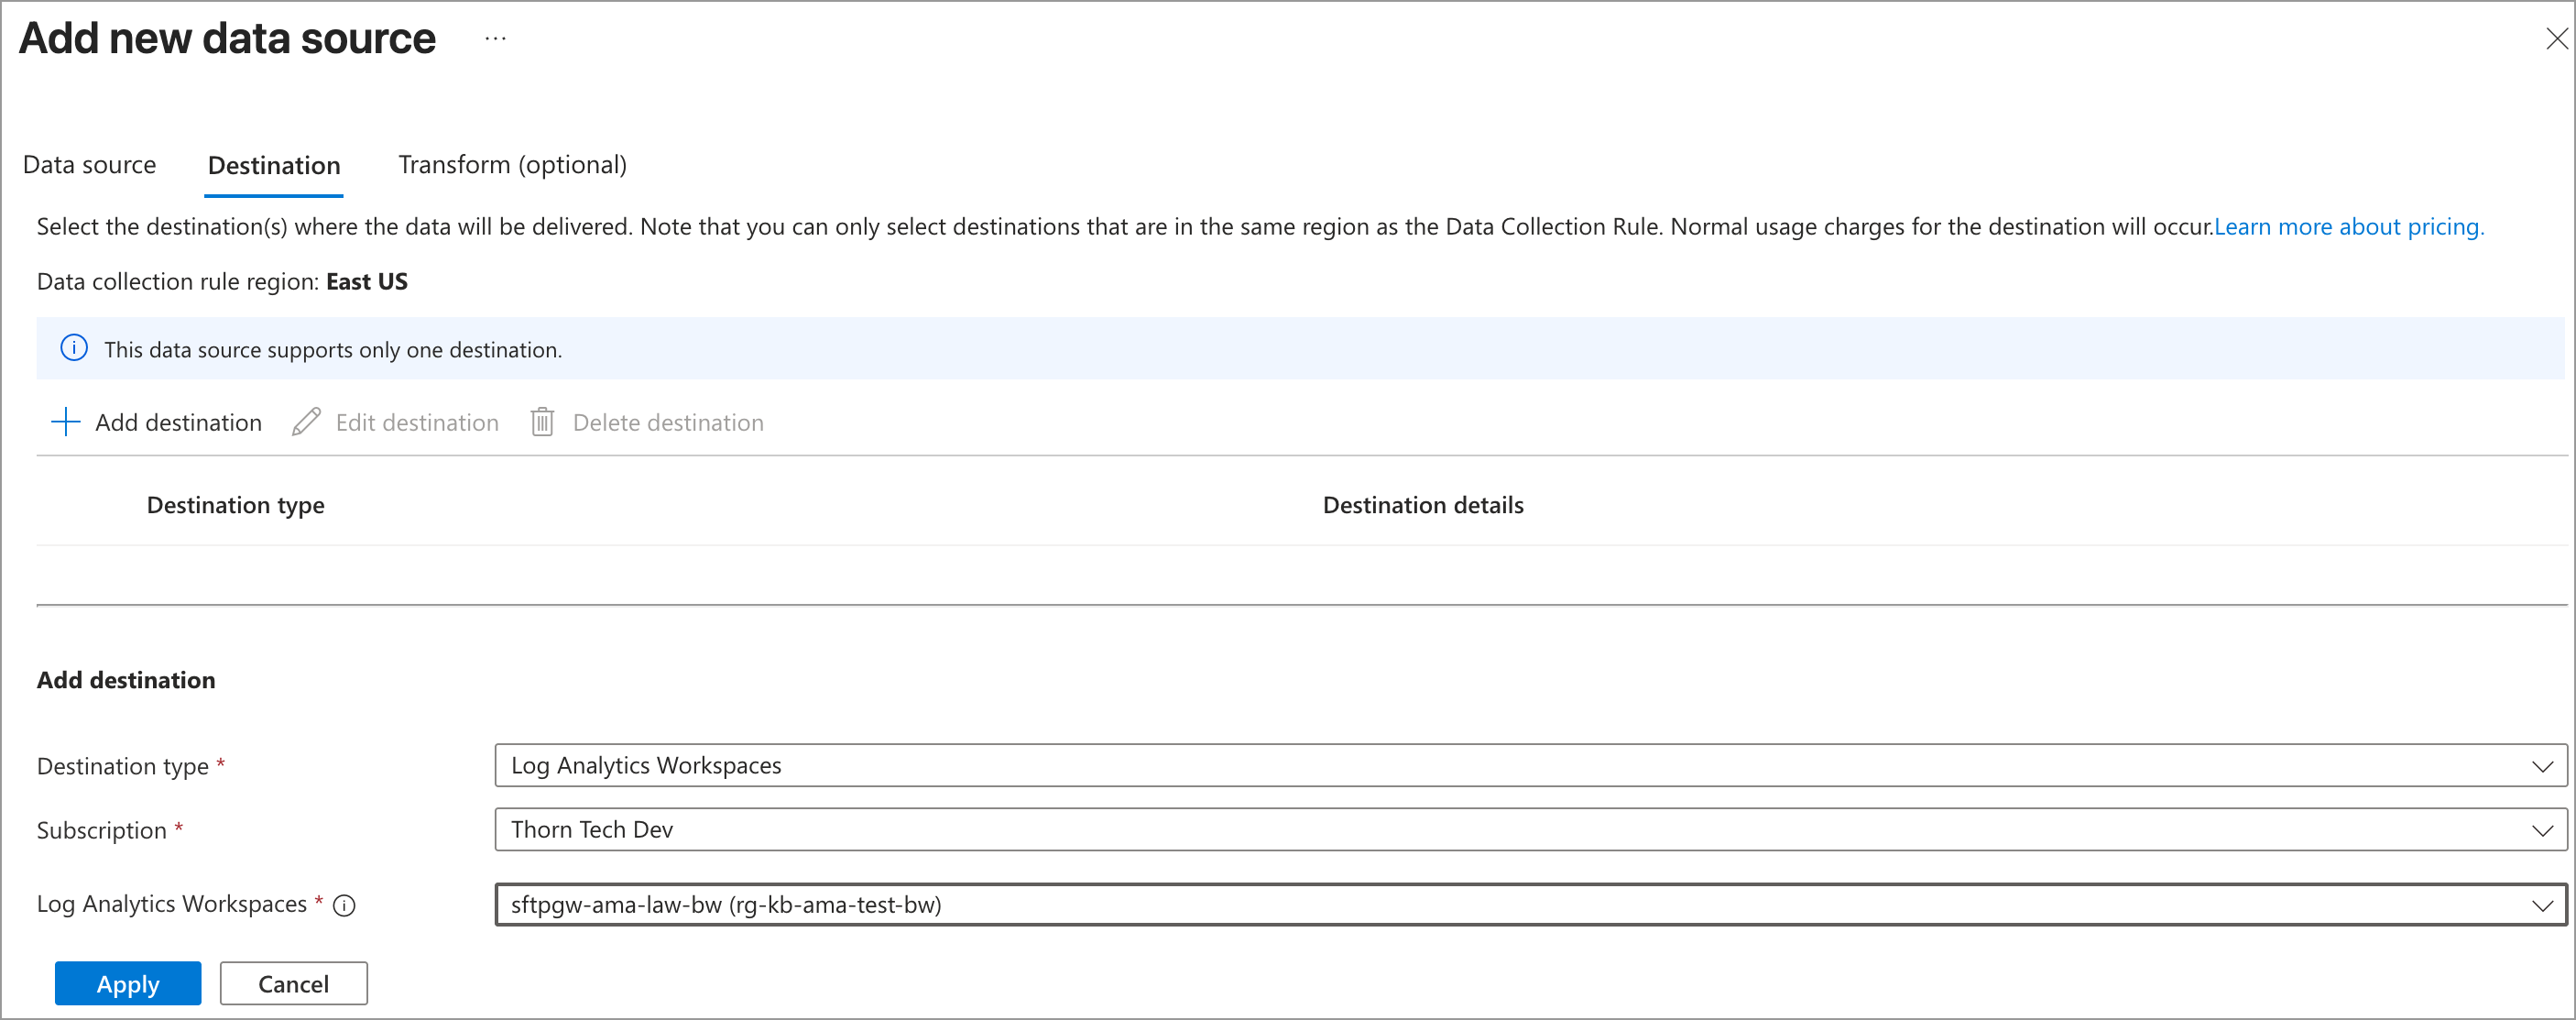Click the info icon beside Log Analytics Workspaces
The height and width of the screenshot is (1020, 2576).
pyautogui.click(x=344, y=906)
